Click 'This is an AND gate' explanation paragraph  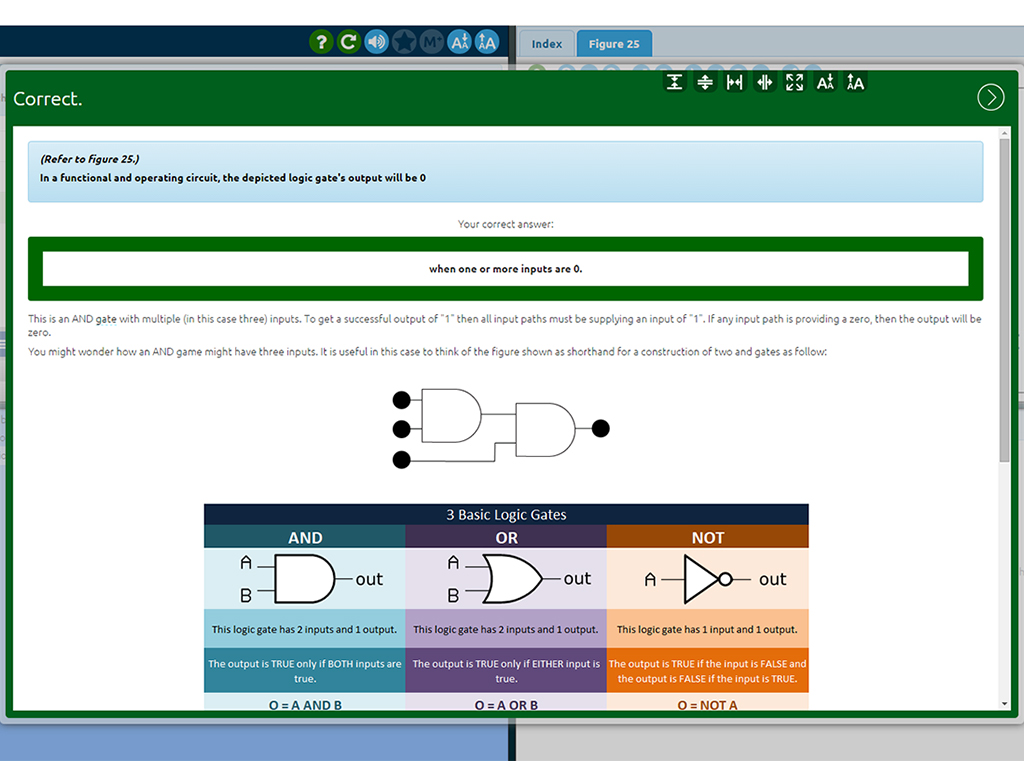[x=505, y=325]
